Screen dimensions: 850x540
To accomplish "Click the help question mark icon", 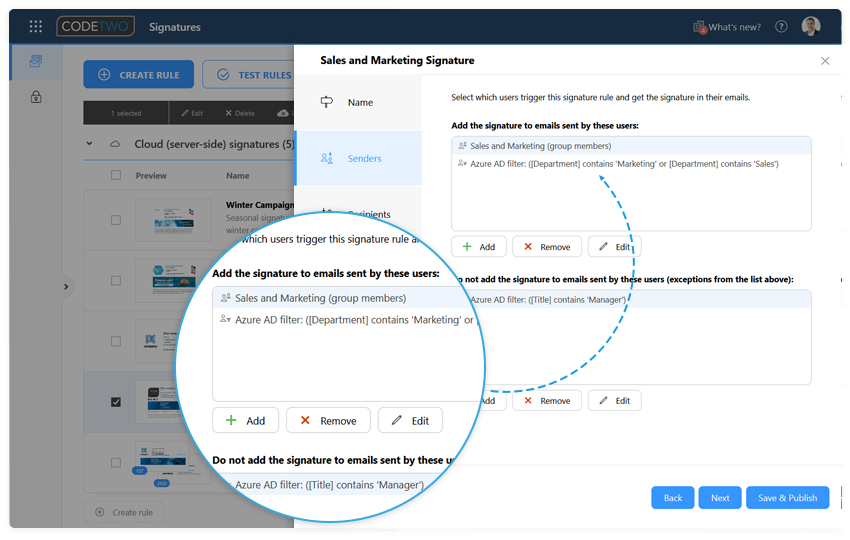I will 781,27.
